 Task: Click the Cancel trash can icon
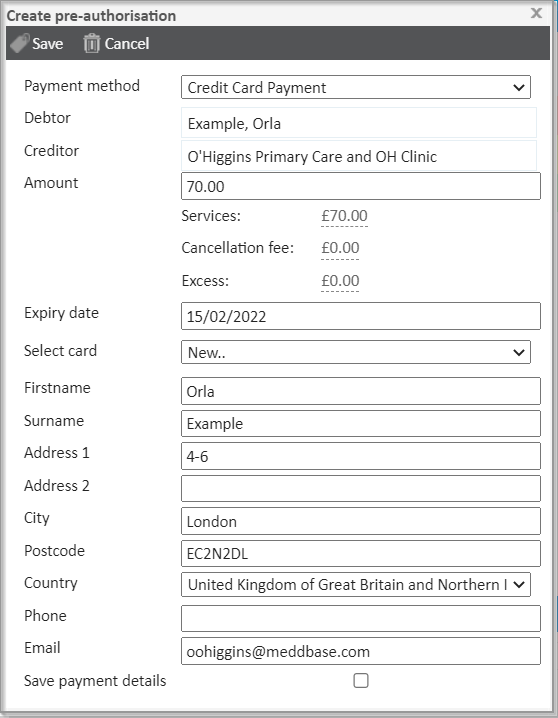tap(92, 44)
